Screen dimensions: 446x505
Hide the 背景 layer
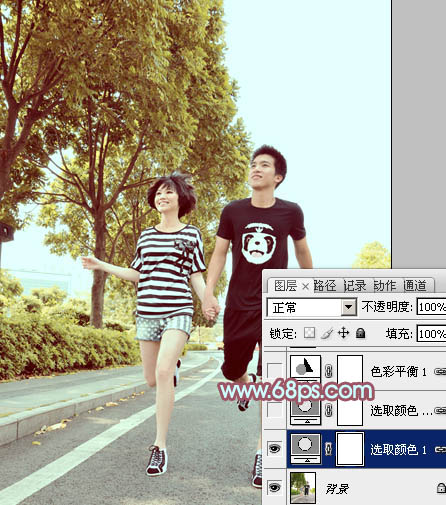click(274, 488)
